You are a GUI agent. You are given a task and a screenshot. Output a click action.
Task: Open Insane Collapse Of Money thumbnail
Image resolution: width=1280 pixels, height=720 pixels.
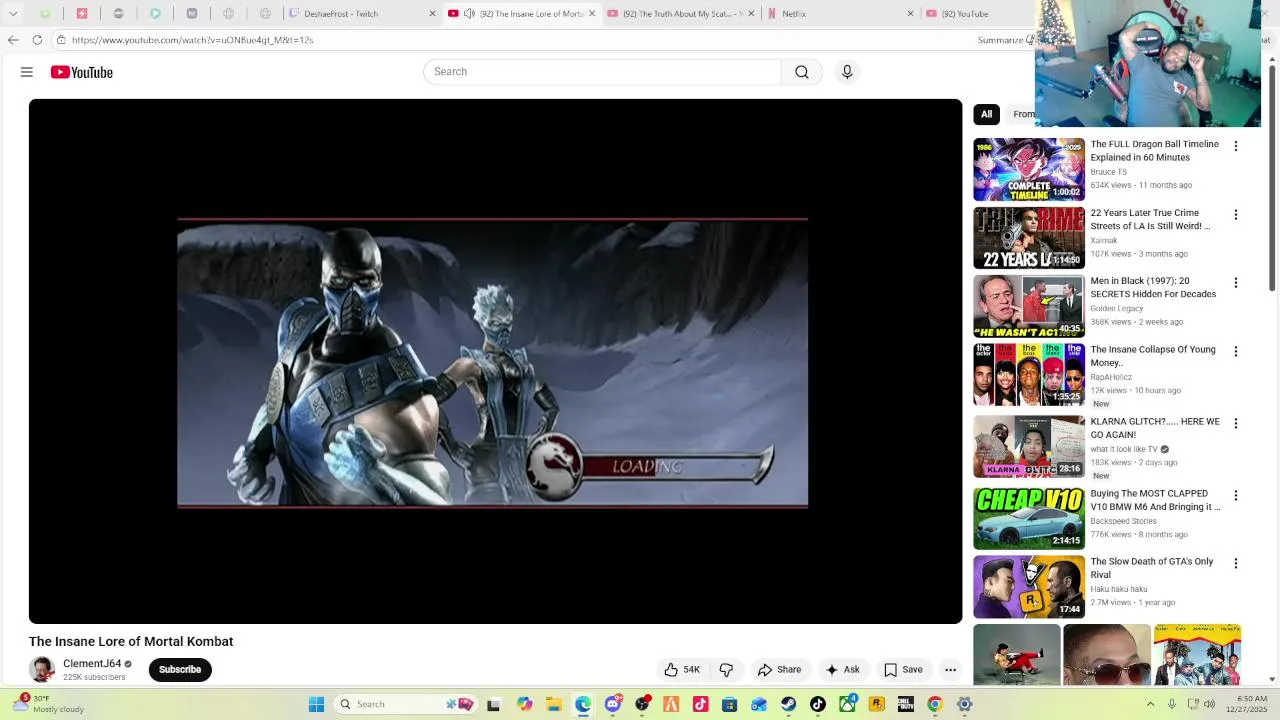[x=1029, y=374]
